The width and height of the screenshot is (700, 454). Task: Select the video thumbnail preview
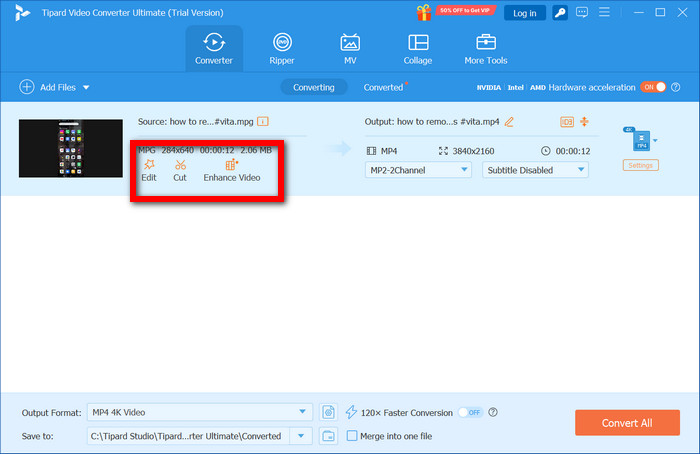click(63, 149)
